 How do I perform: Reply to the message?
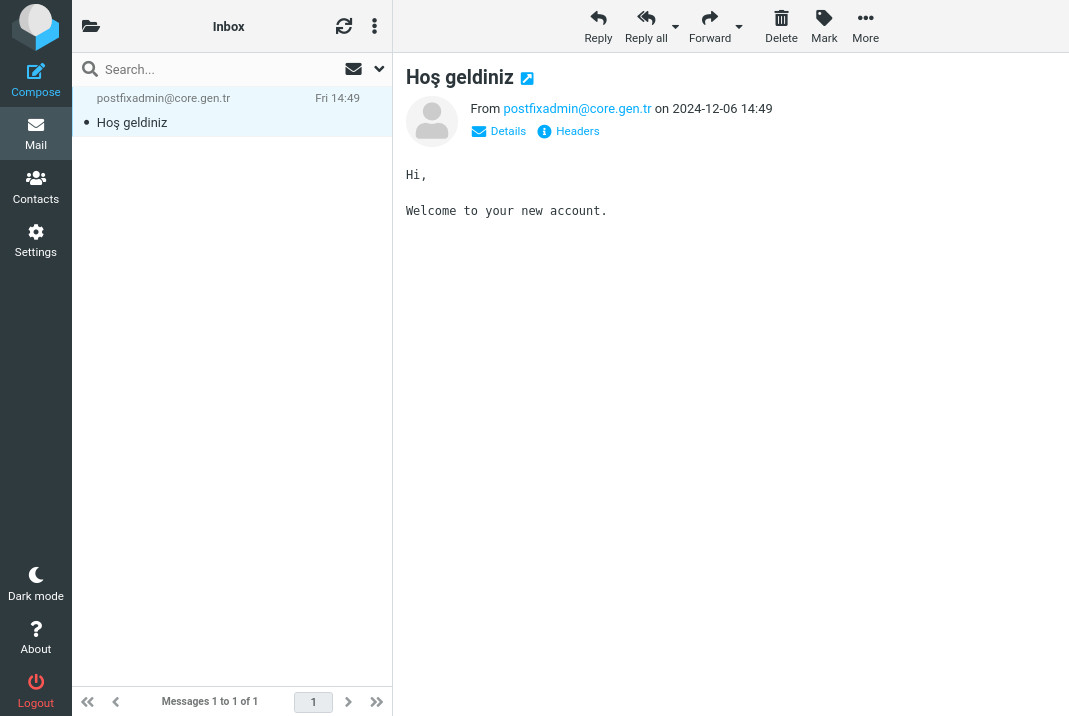click(598, 27)
